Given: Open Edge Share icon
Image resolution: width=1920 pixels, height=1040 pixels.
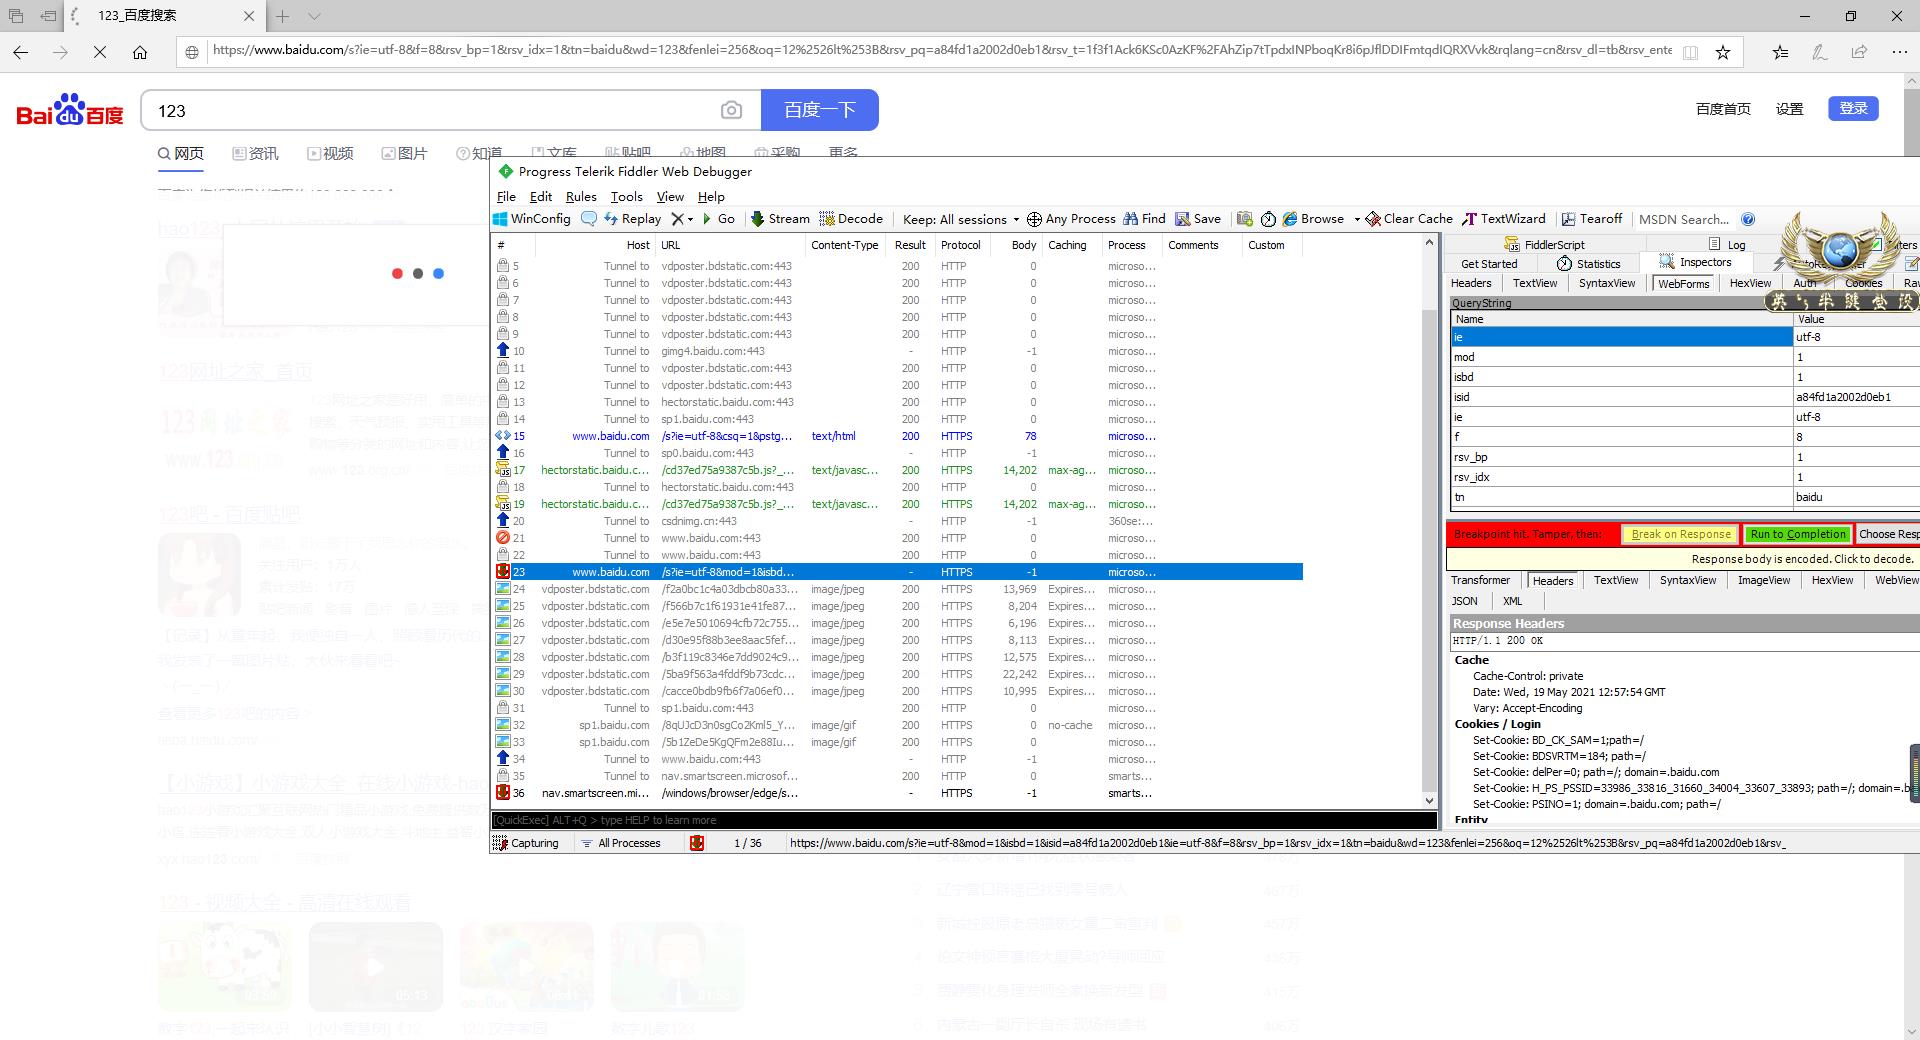Looking at the screenshot, I should (x=1859, y=52).
